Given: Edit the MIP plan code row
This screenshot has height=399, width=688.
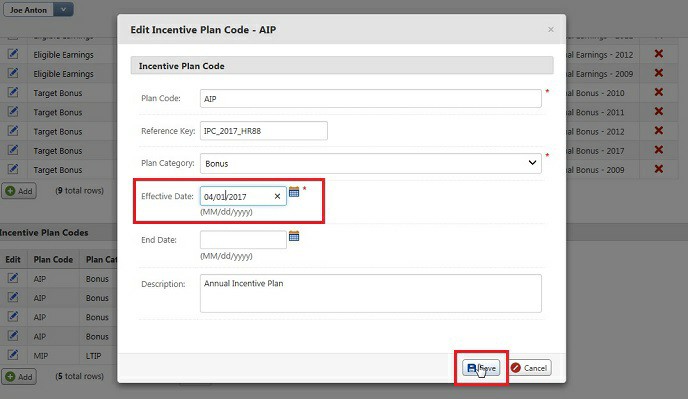Looking at the screenshot, I should click(13, 355).
